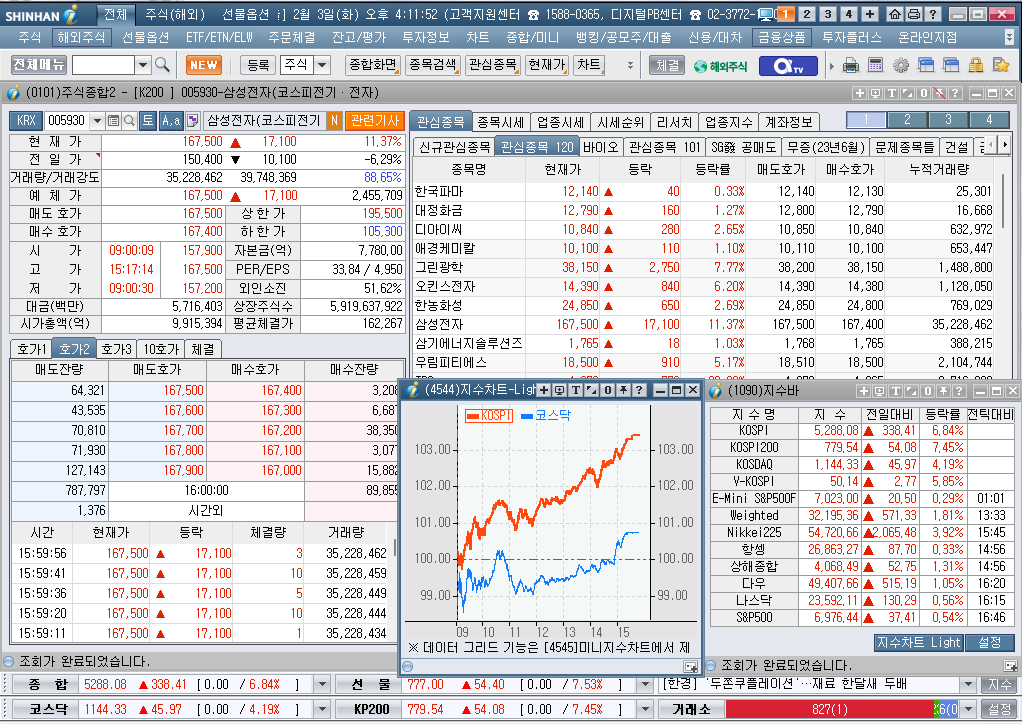Viewport: 1022px width, 724px height.
Task: Click the star favorites icon in the toolbar
Action: click(1000, 65)
